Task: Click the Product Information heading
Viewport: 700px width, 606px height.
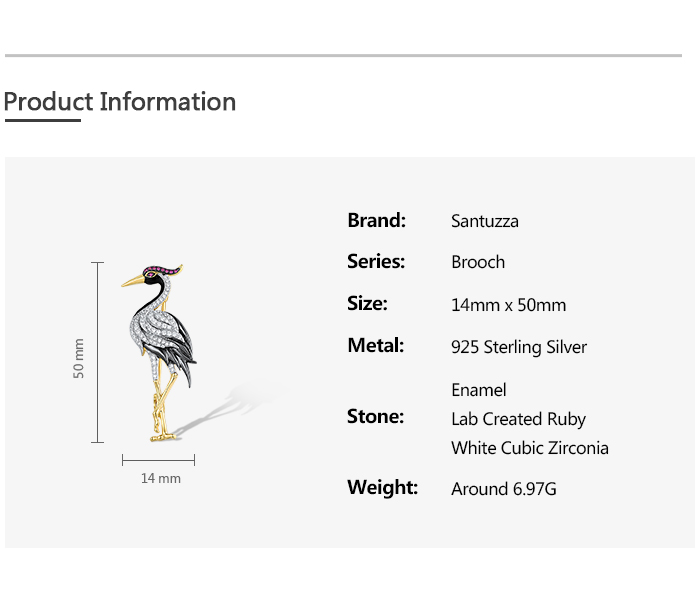Action: (120, 102)
